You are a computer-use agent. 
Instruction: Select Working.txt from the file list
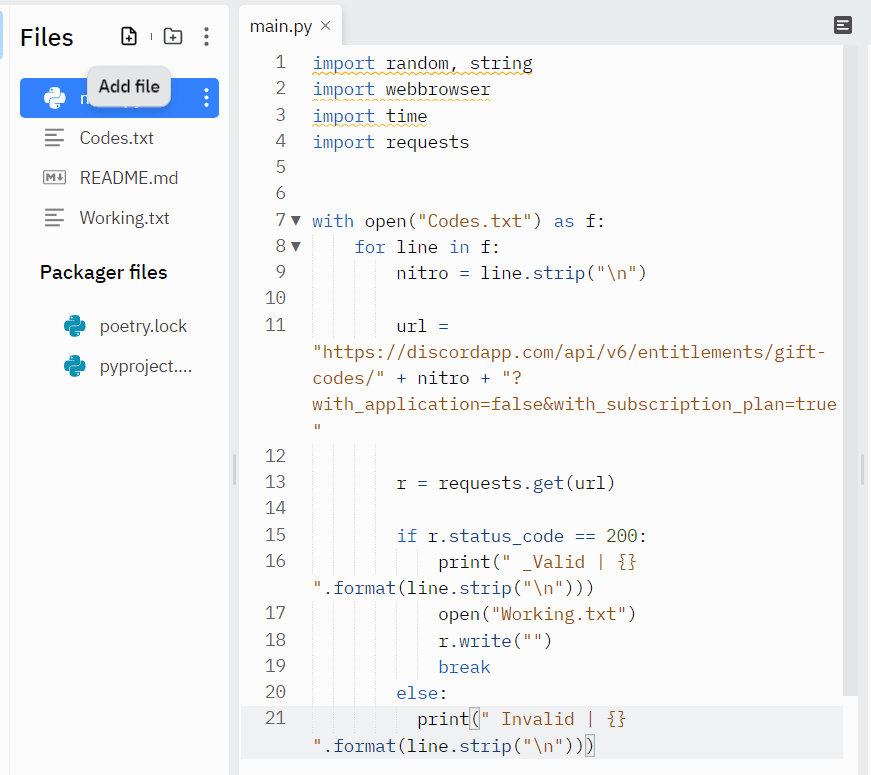(125, 218)
